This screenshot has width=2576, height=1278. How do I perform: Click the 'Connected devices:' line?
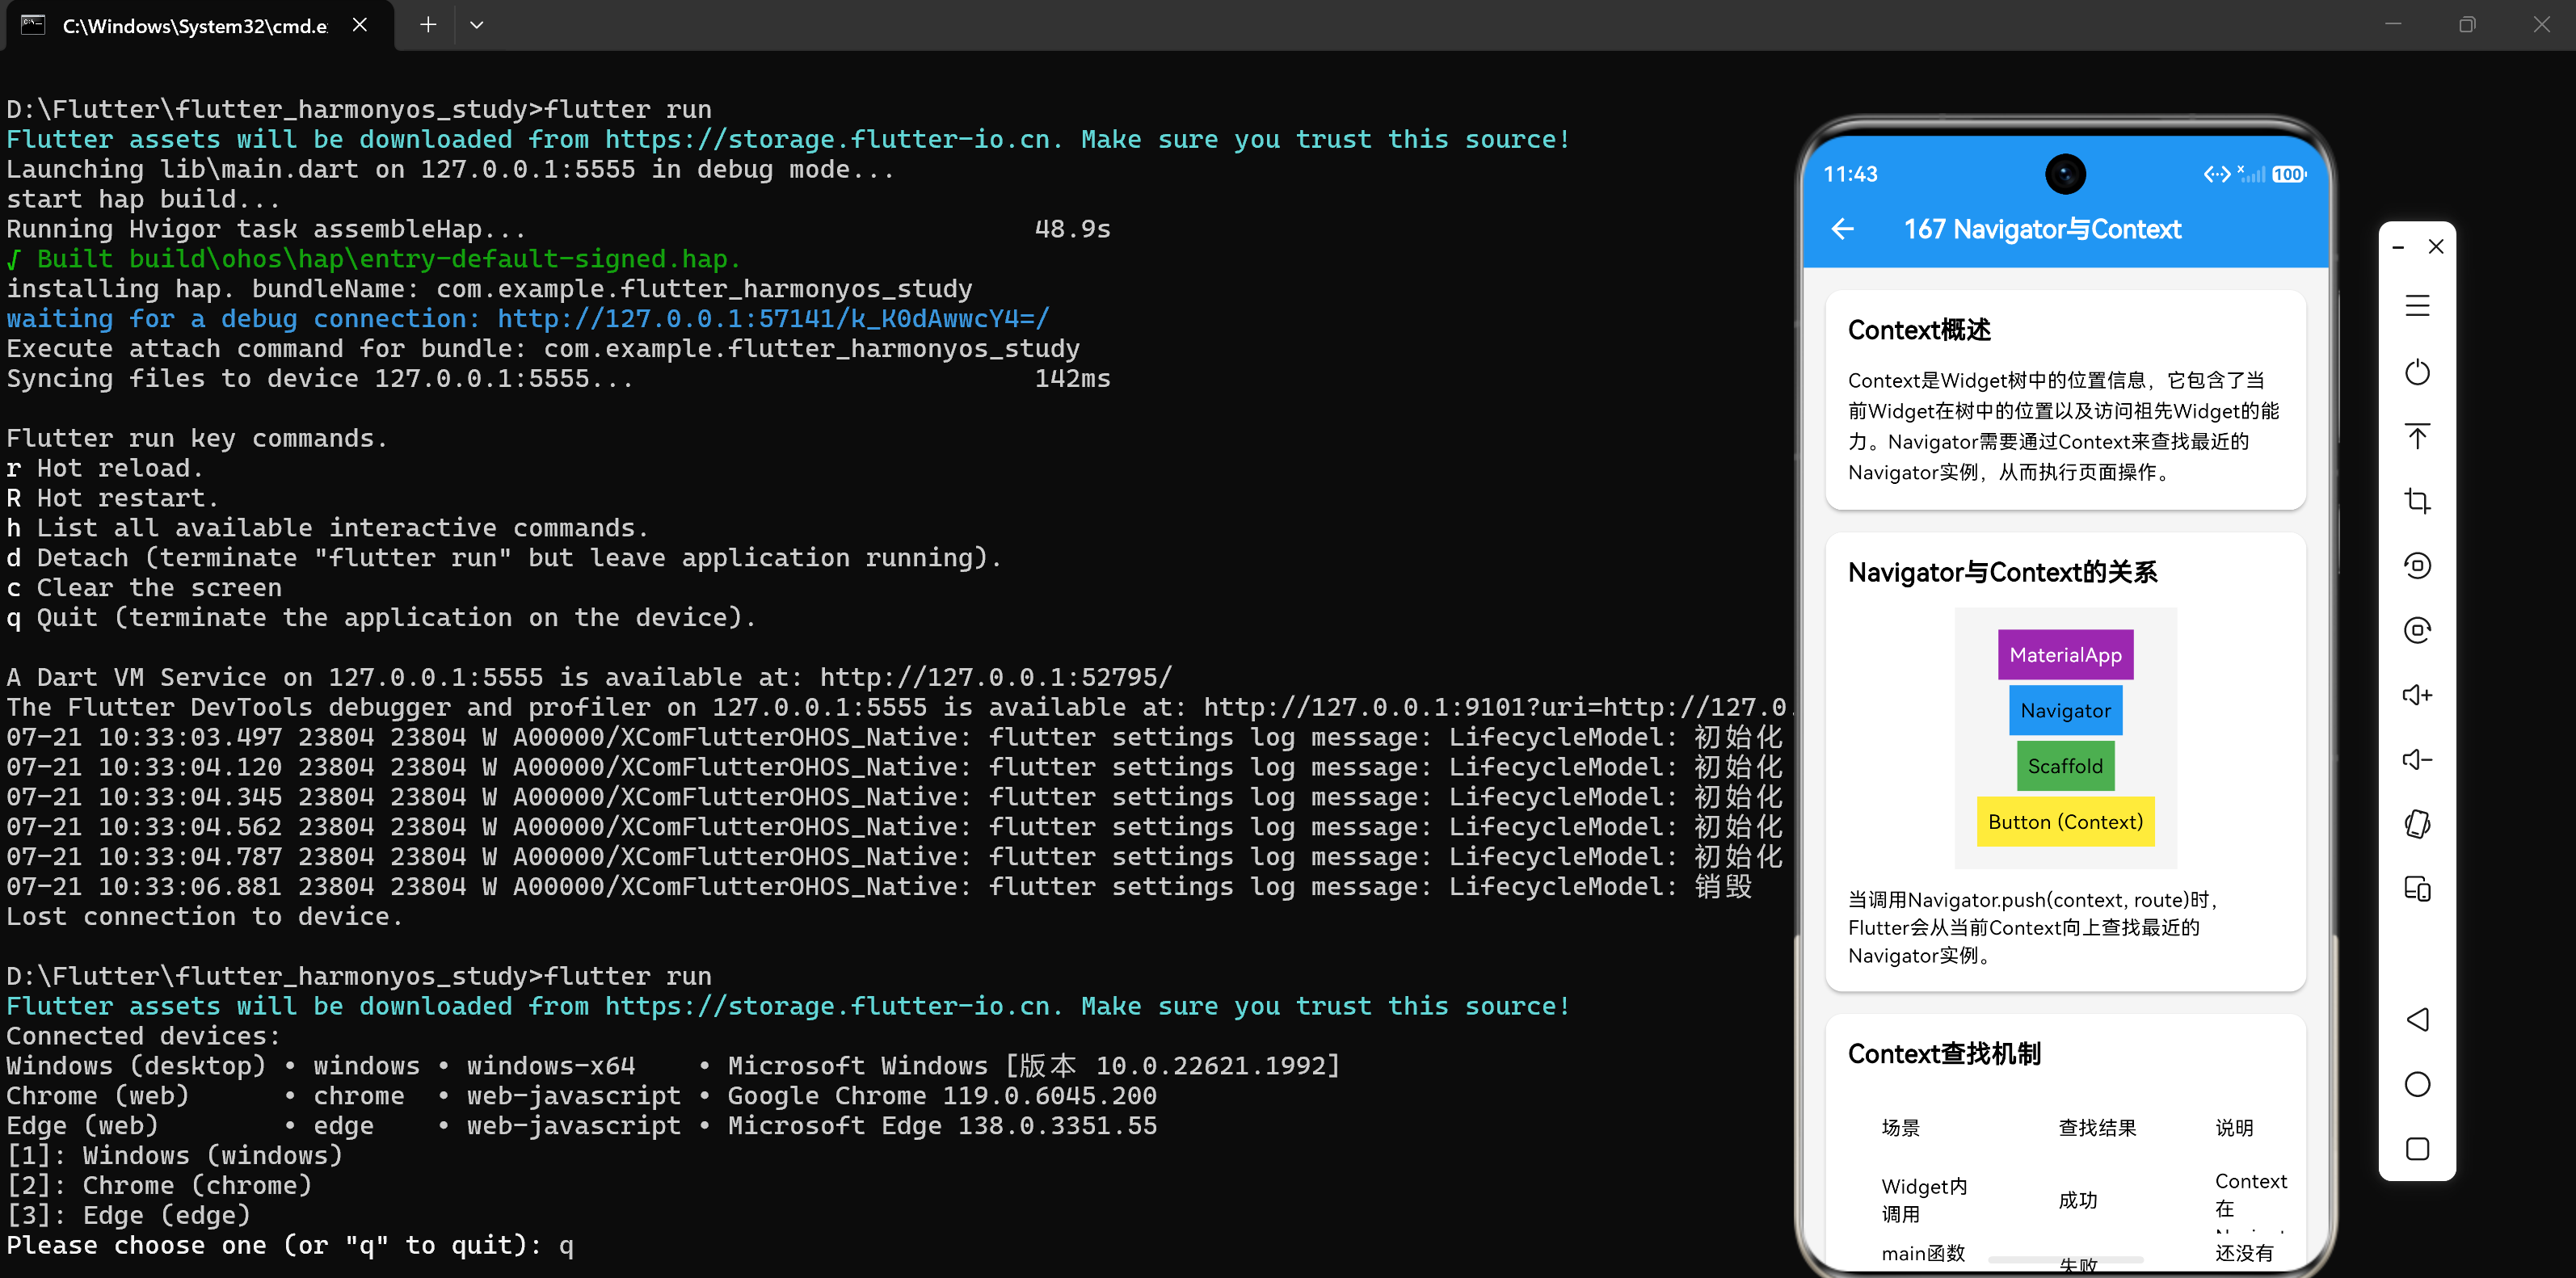[144, 1037]
